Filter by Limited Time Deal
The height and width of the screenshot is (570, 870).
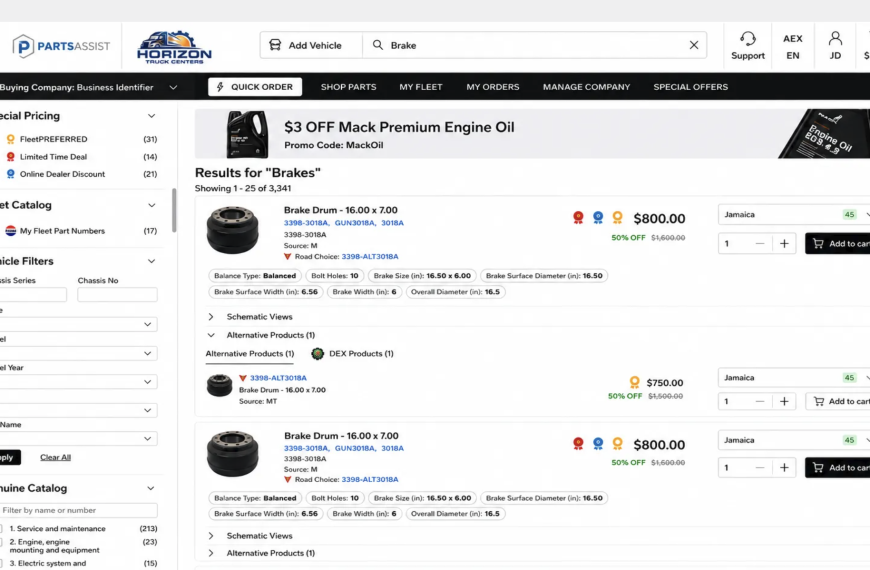53,157
